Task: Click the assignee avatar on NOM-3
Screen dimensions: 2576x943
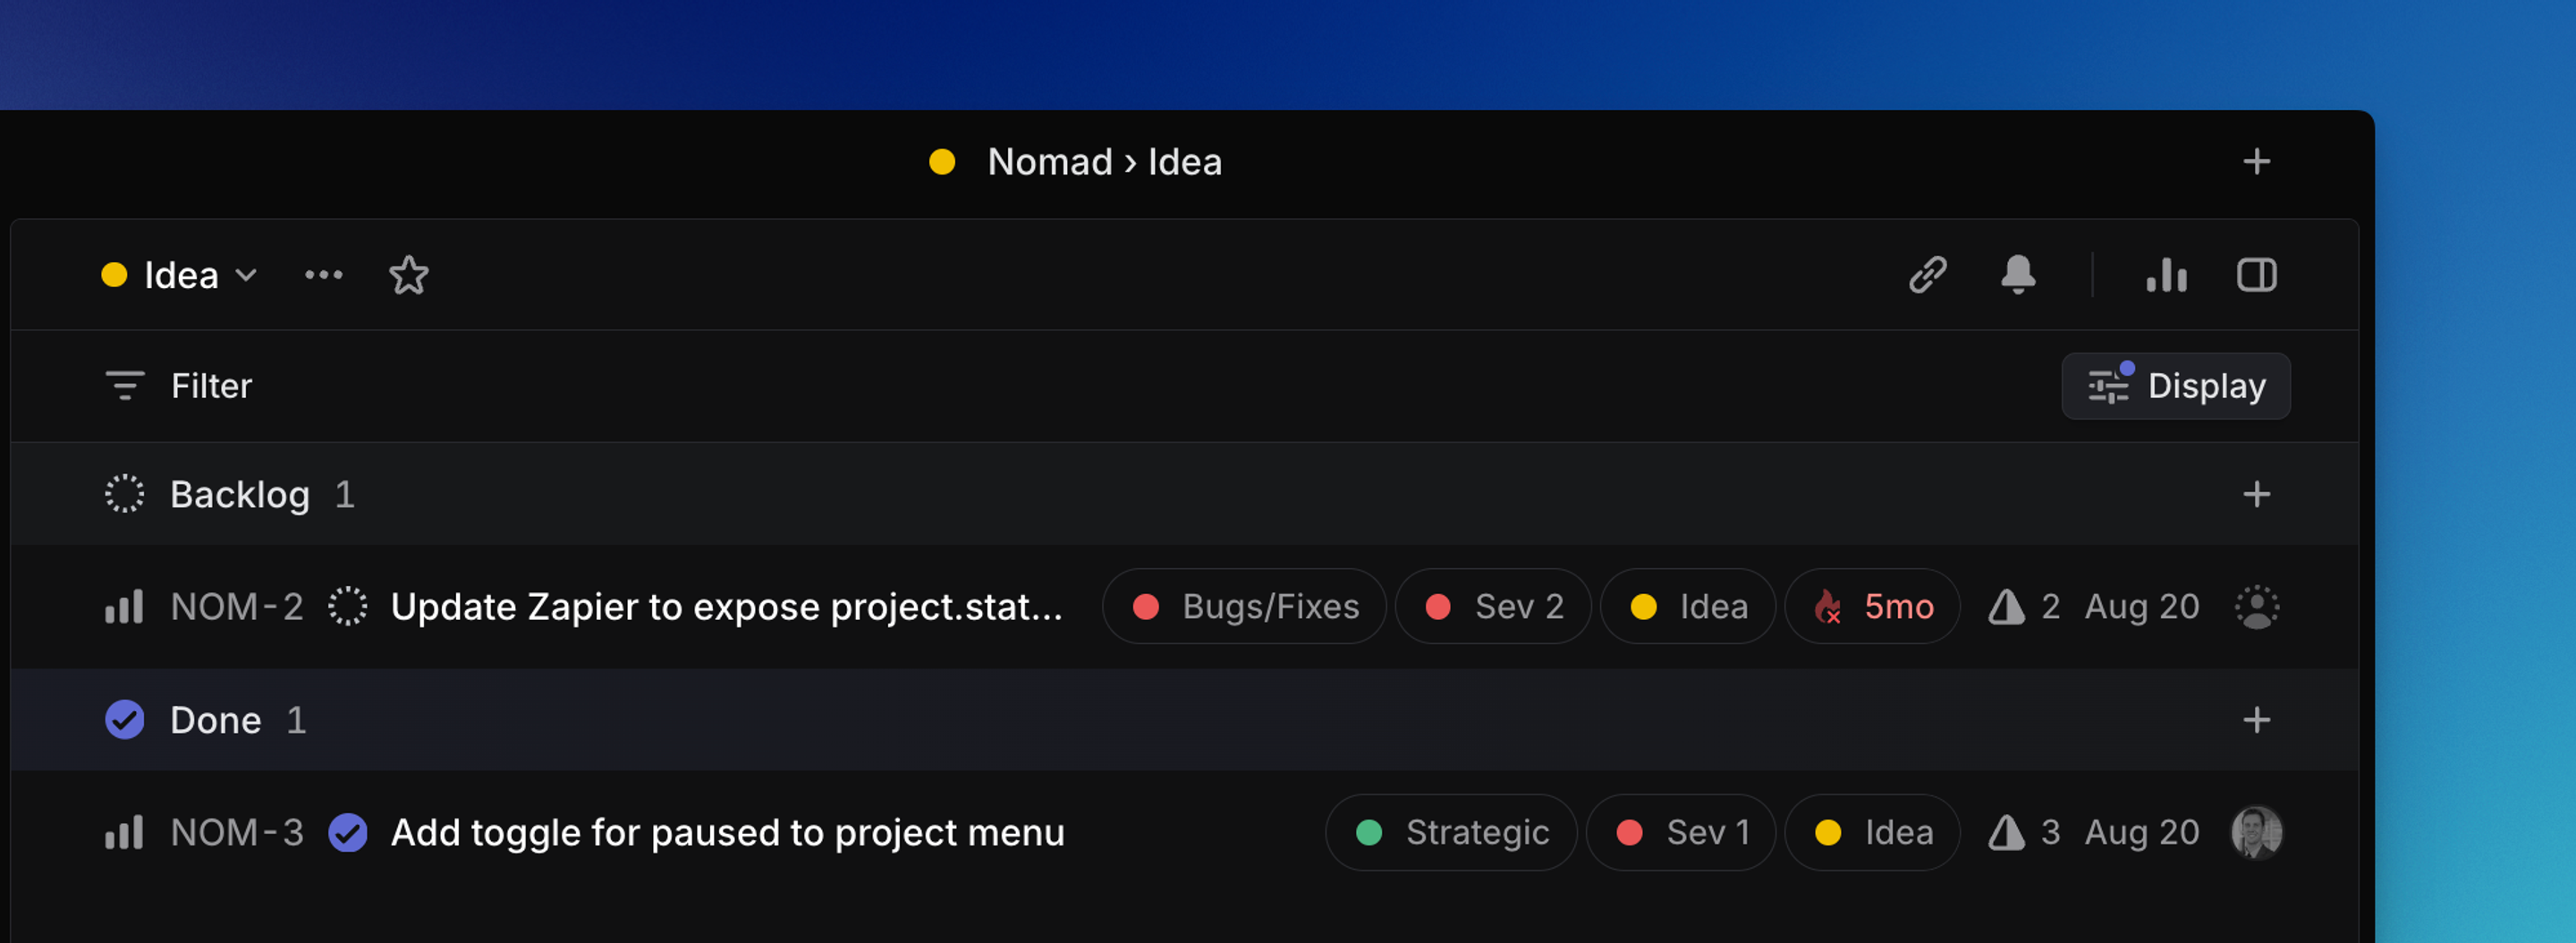Action: coord(2257,832)
